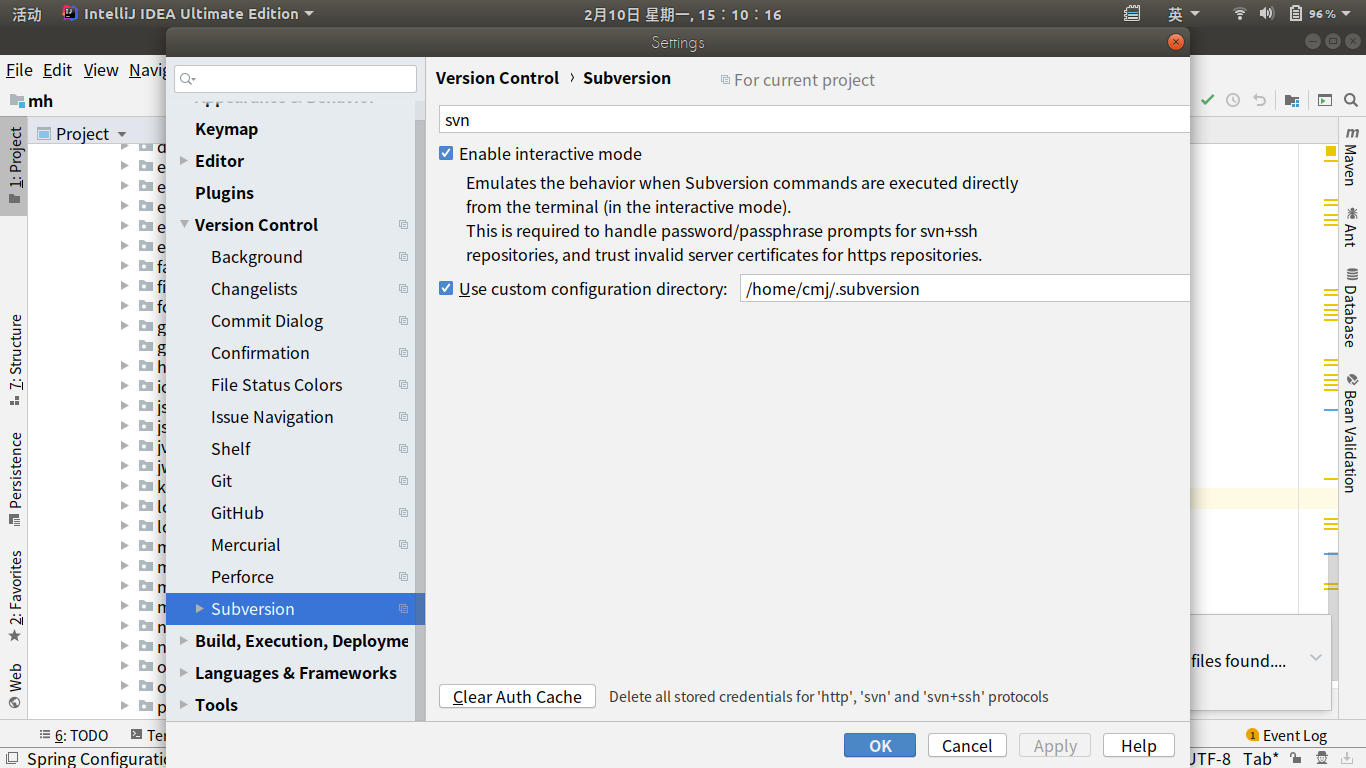Open Project Structure folder icon in IDE toolbar

point(1292,100)
